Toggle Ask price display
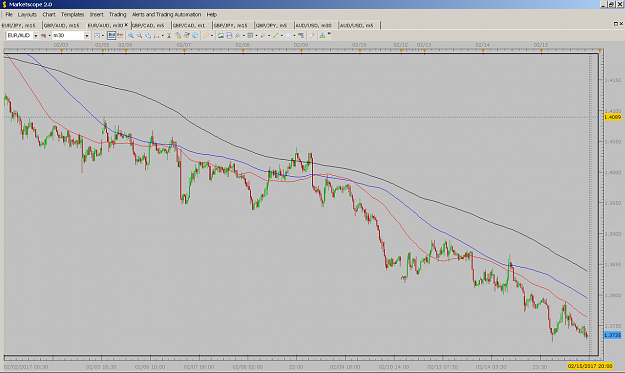Viewport: 625px width, 373px height. tap(120, 35)
